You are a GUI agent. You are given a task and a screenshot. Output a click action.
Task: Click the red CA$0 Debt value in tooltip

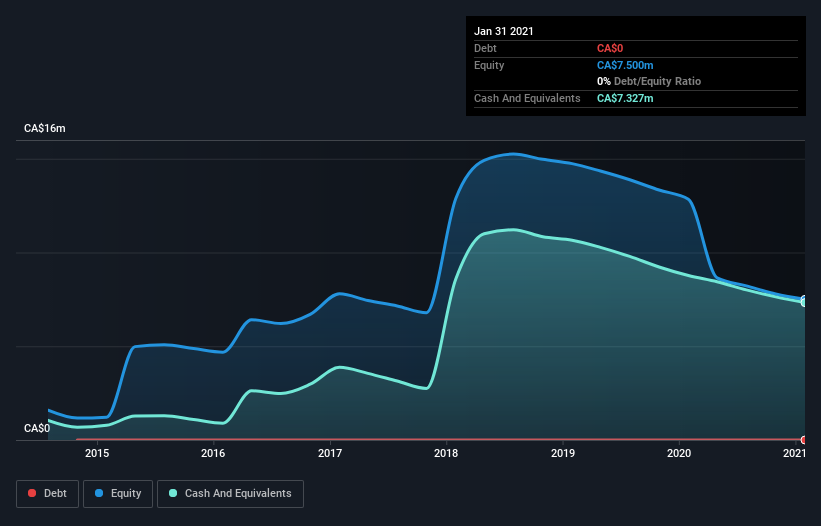click(x=611, y=48)
